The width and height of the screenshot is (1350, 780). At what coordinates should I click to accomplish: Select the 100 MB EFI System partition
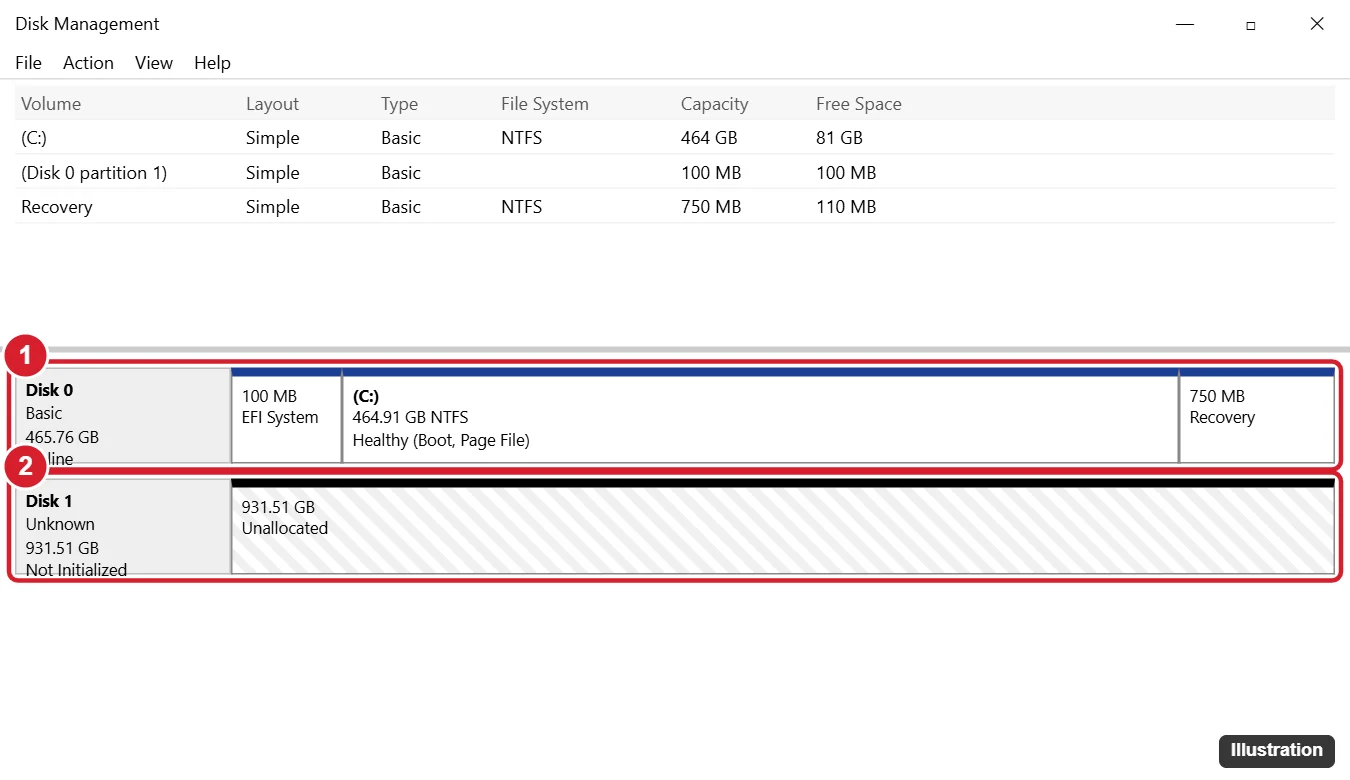pos(287,416)
